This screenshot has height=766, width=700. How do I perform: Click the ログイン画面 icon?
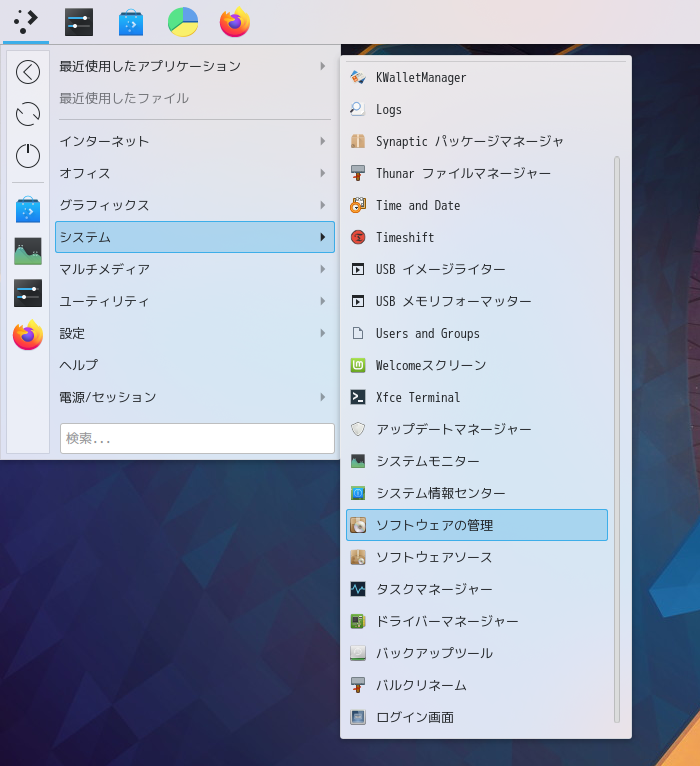pyautogui.click(x=358, y=717)
